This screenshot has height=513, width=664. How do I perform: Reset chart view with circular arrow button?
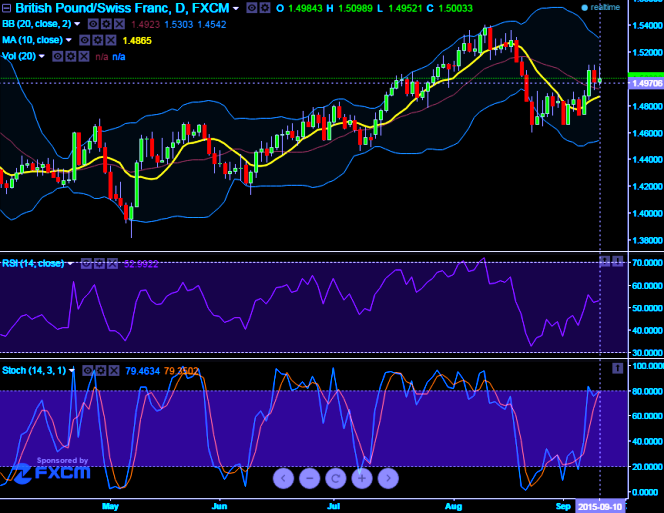(x=335, y=478)
